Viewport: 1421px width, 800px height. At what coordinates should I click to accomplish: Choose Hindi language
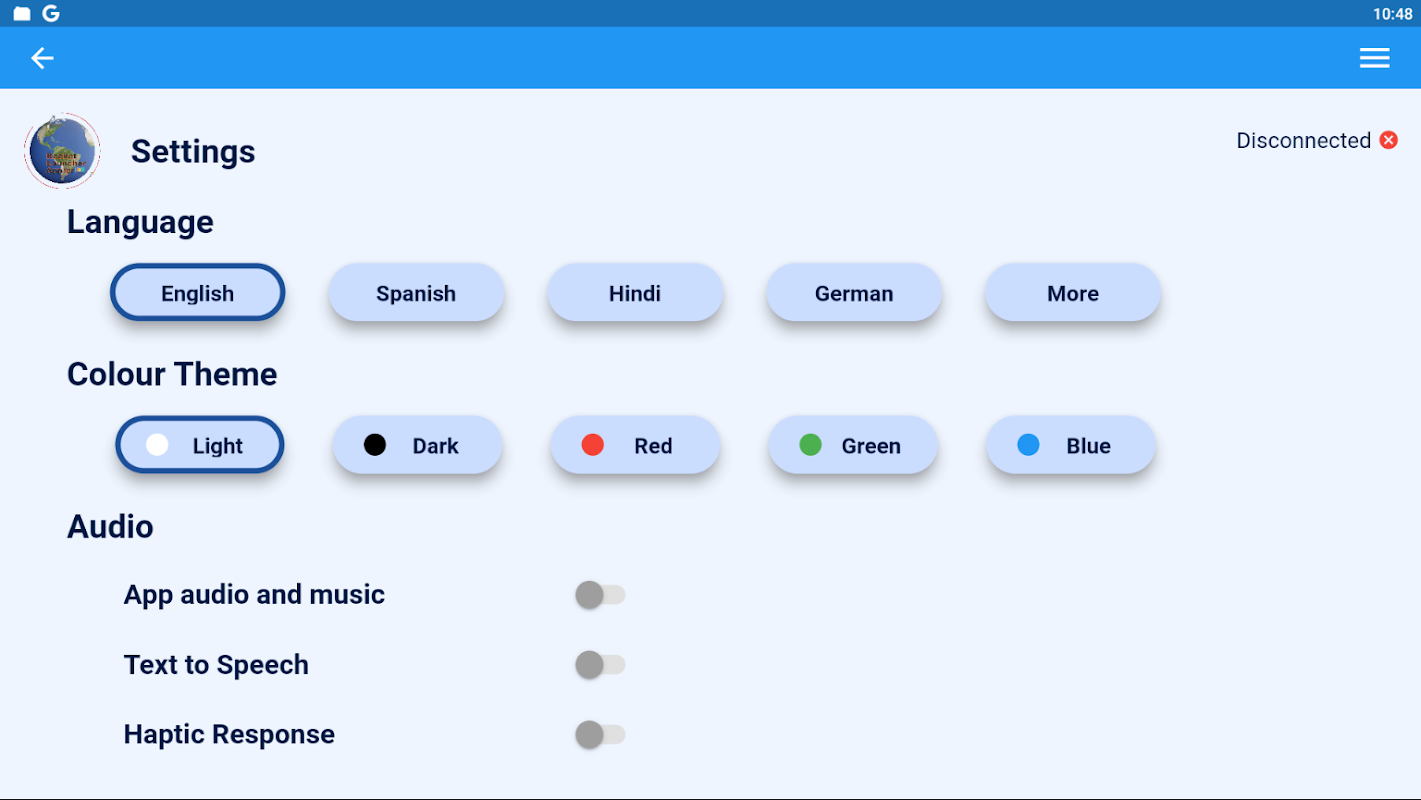635,293
